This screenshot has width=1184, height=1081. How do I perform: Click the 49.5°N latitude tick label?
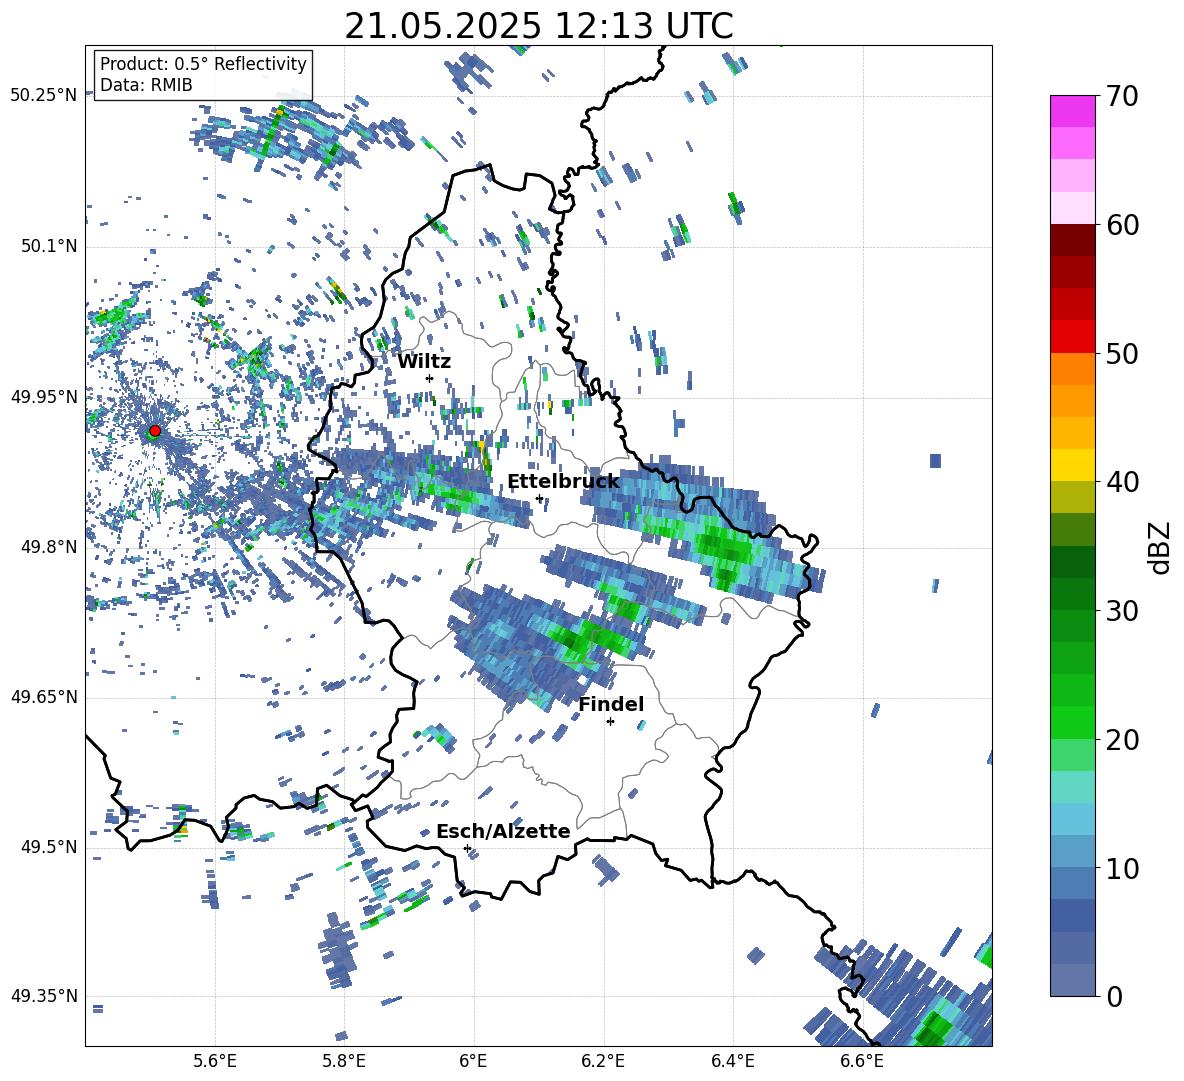[48, 847]
